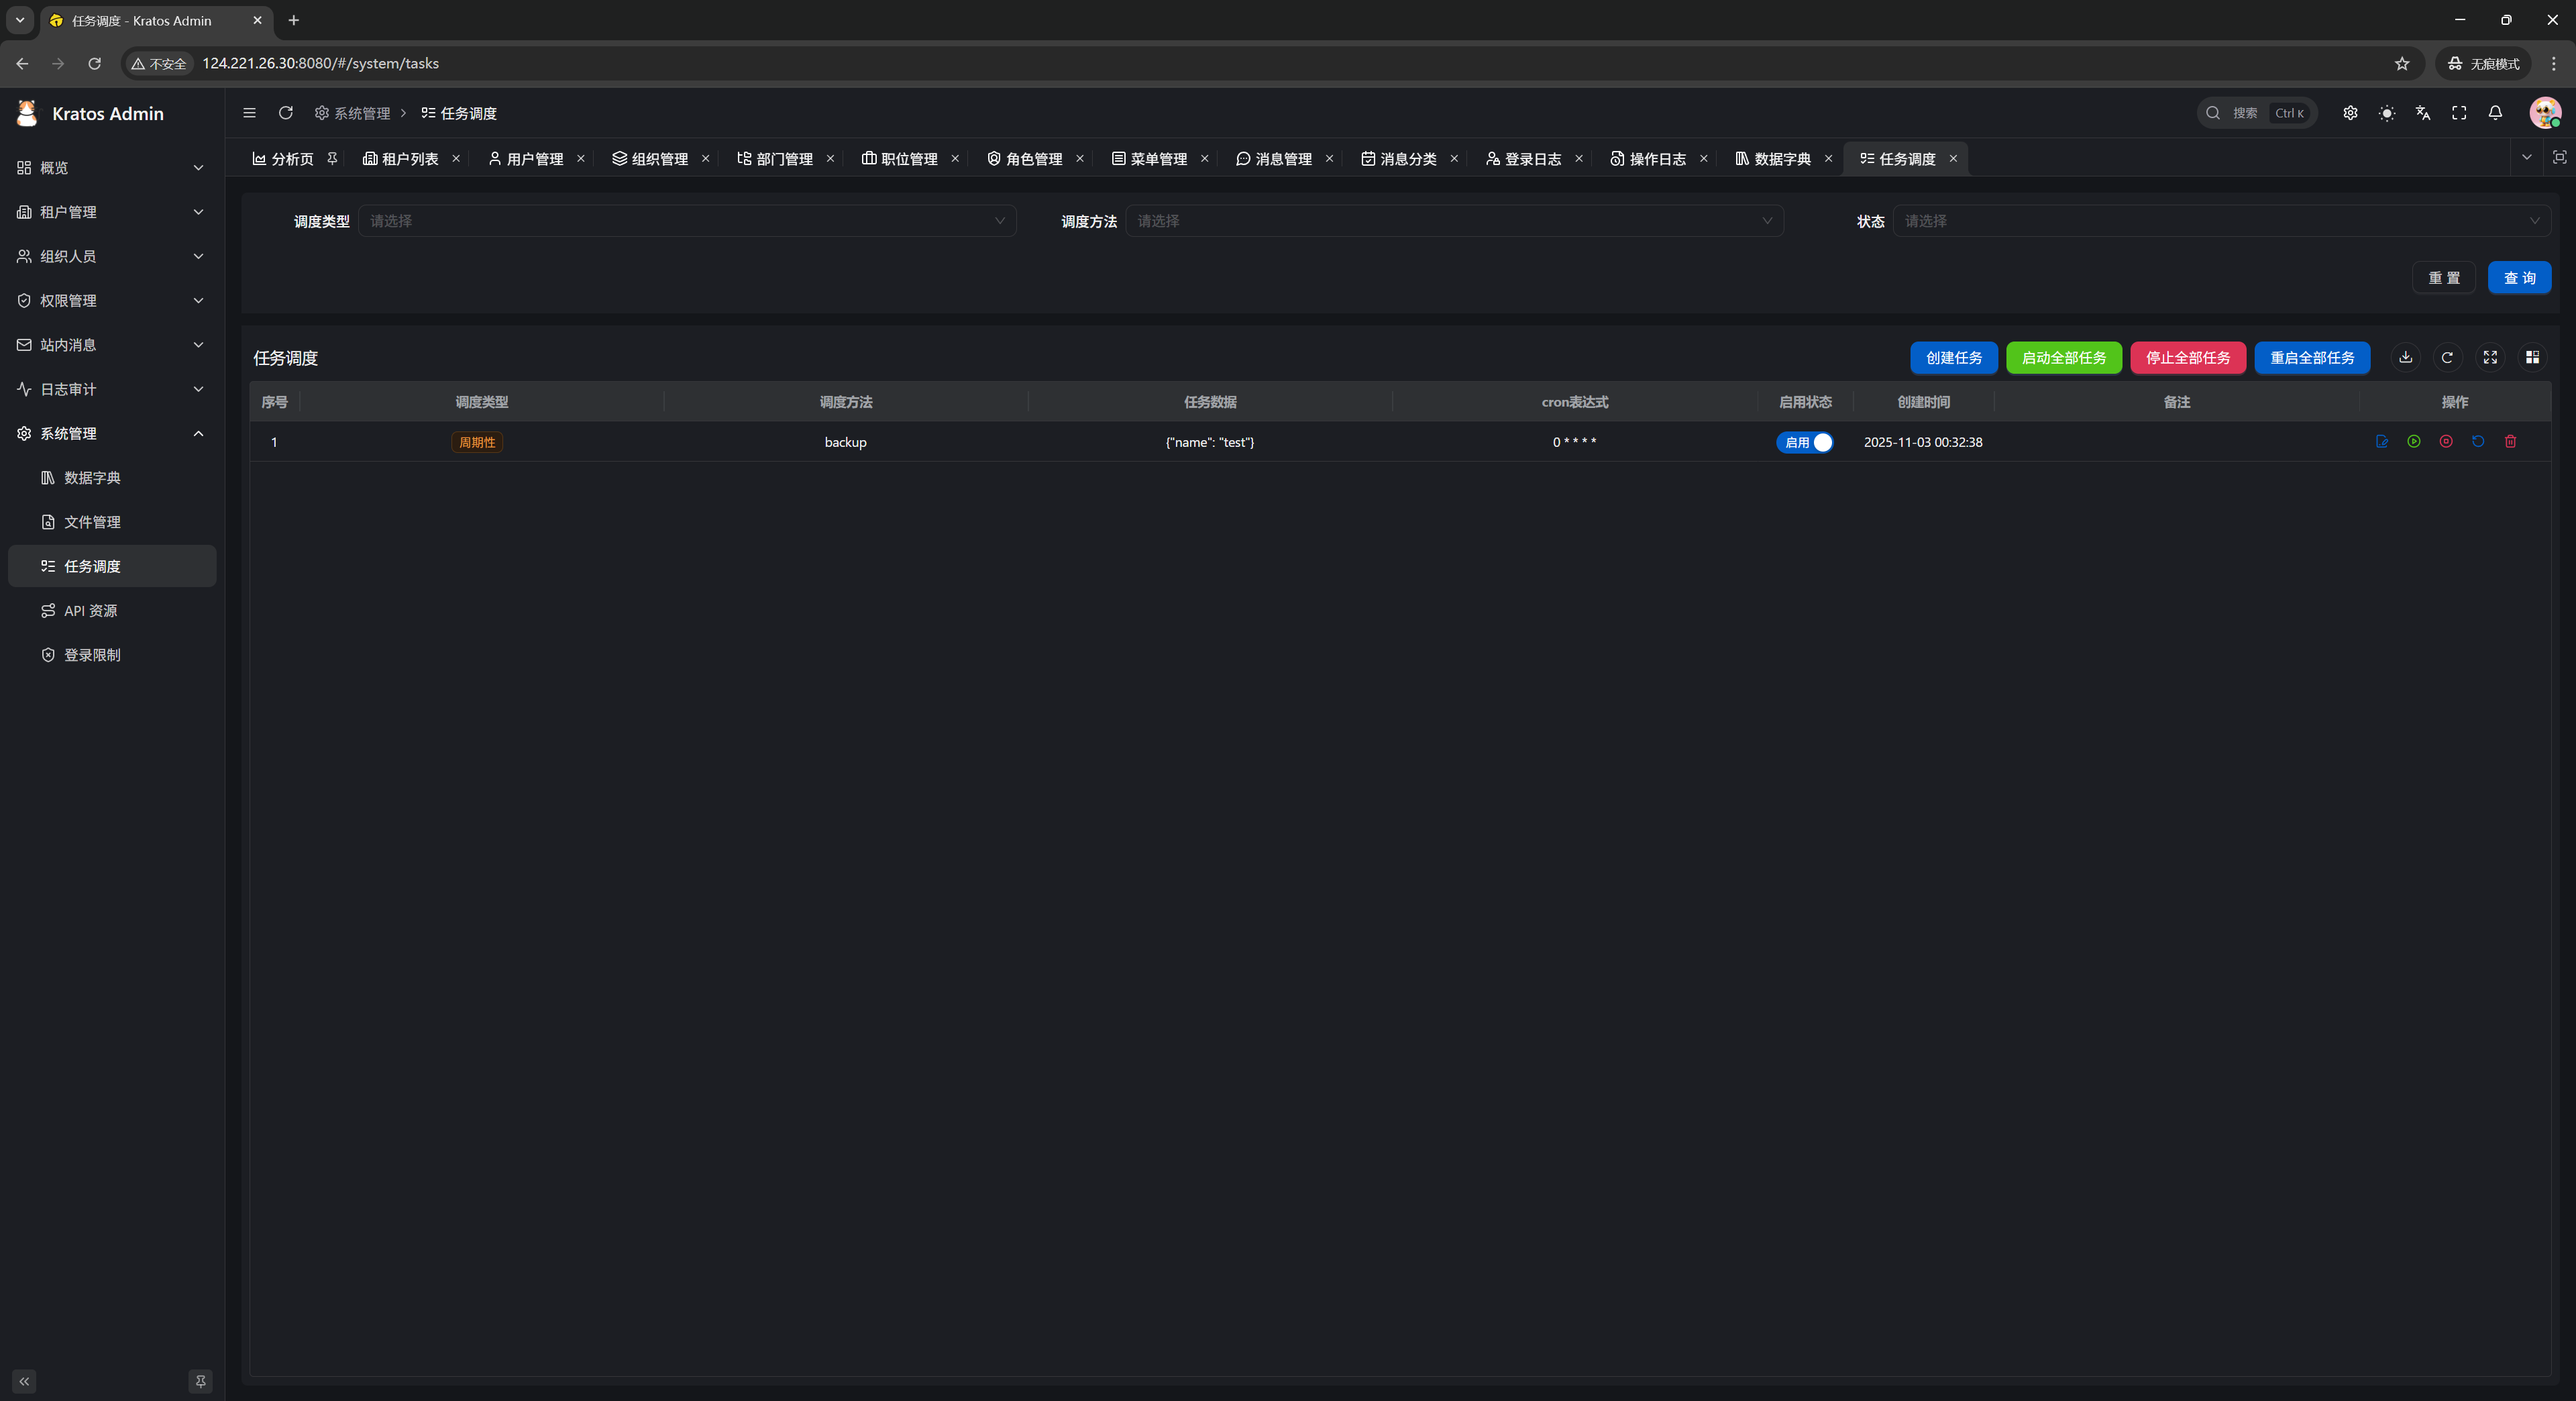Close the 数据字典 tab
2576x1401 pixels.
(1828, 159)
